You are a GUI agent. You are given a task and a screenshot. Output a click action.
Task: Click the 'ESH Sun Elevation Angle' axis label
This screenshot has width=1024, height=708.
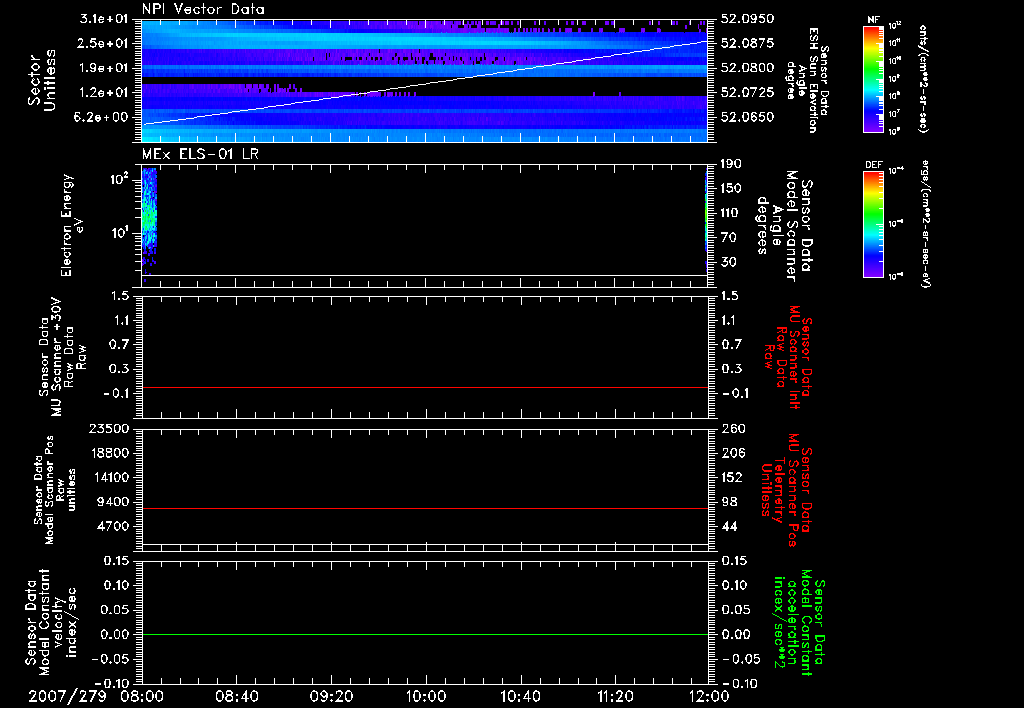pyautogui.click(x=807, y=80)
